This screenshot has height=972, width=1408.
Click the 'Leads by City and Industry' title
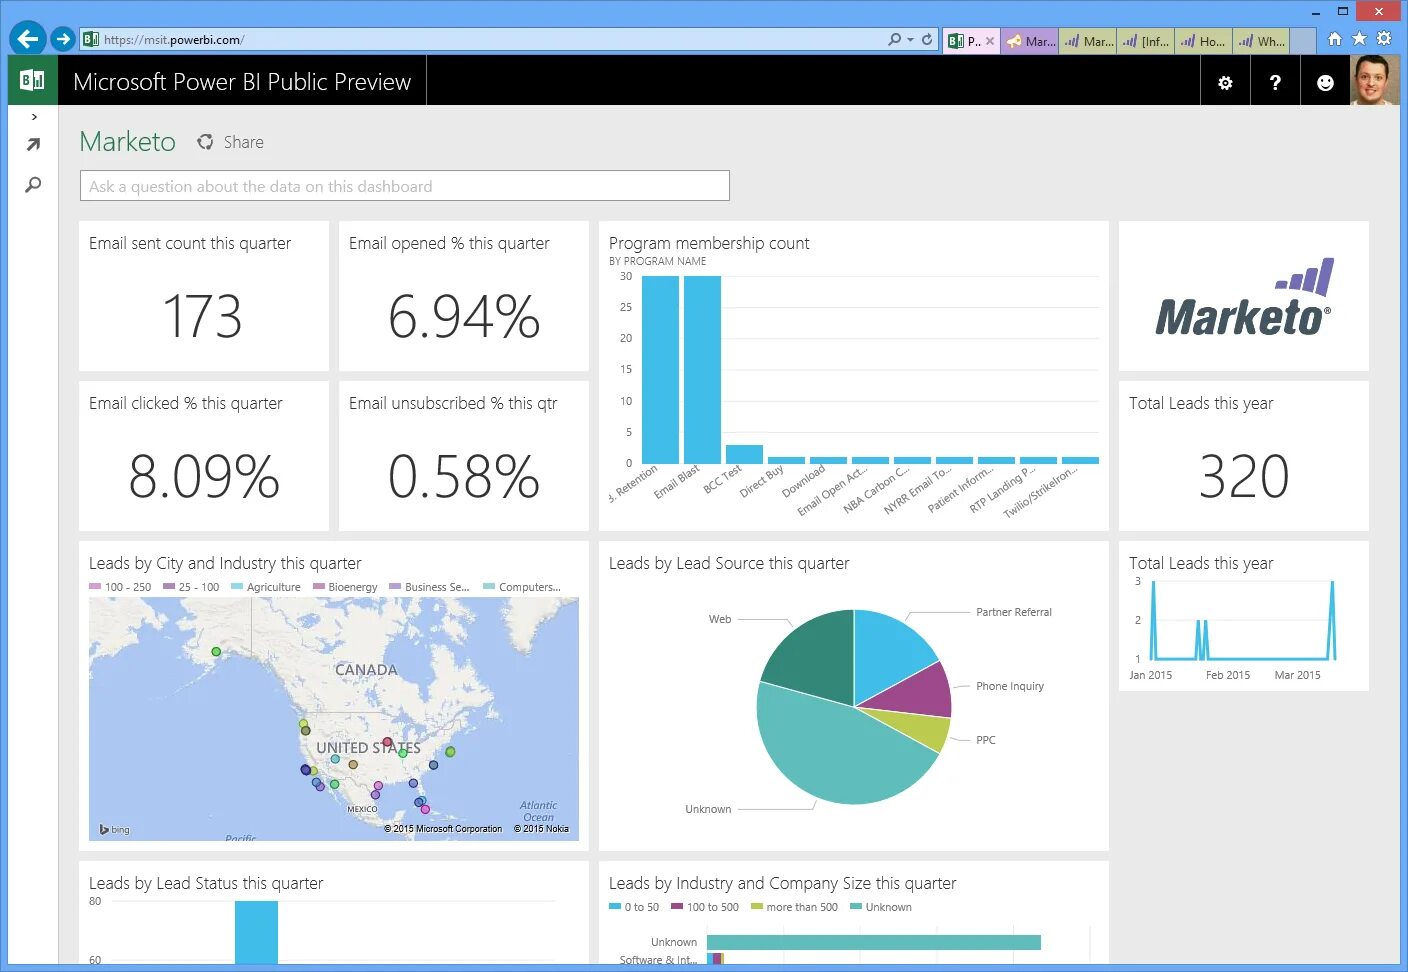pyautogui.click(x=225, y=563)
